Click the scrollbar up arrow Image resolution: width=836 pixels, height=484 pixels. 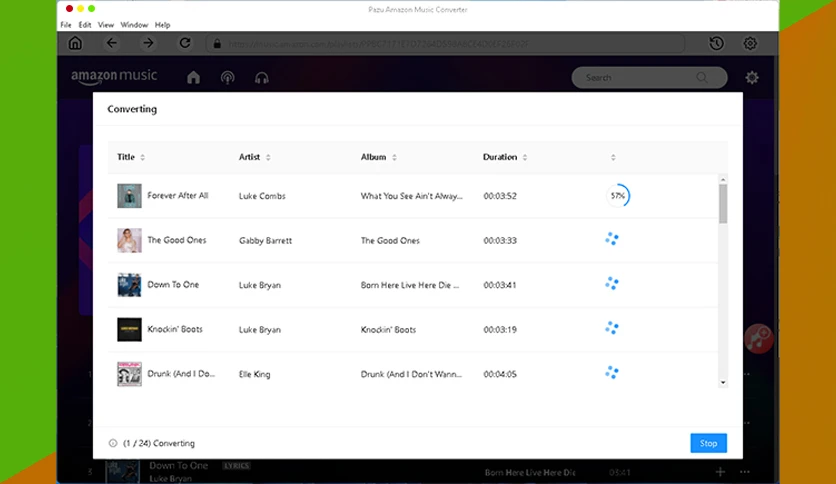click(723, 180)
